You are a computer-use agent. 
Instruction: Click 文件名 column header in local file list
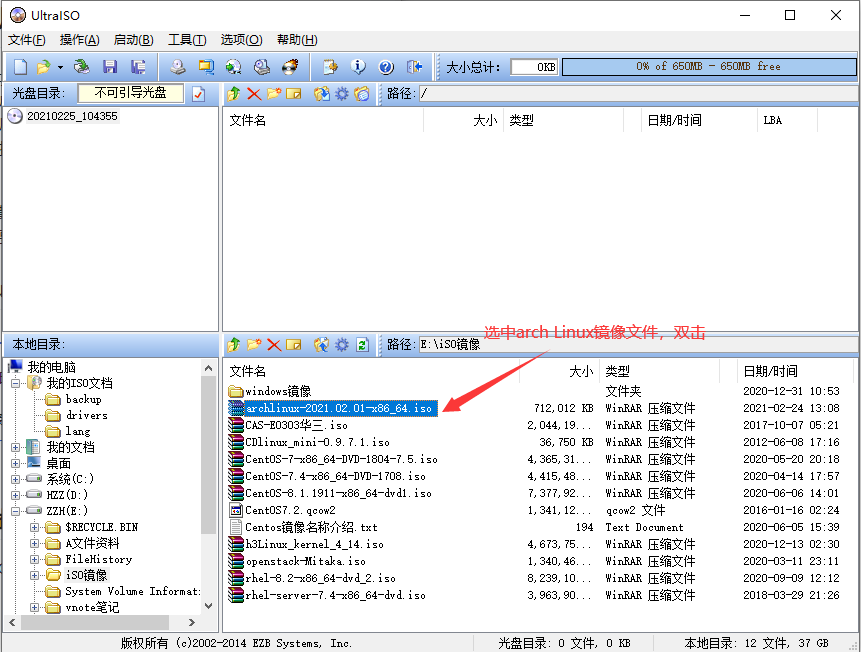point(371,371)
